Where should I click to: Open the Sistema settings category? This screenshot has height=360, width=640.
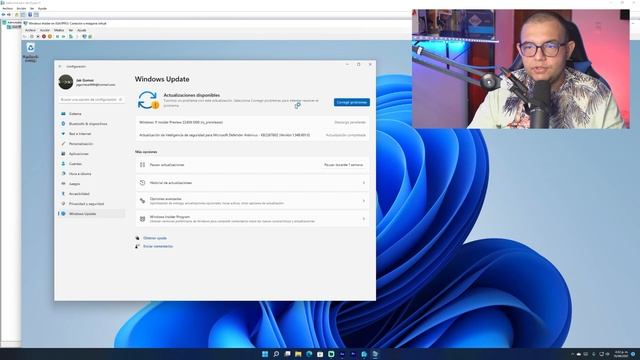(x=91, y=113)
